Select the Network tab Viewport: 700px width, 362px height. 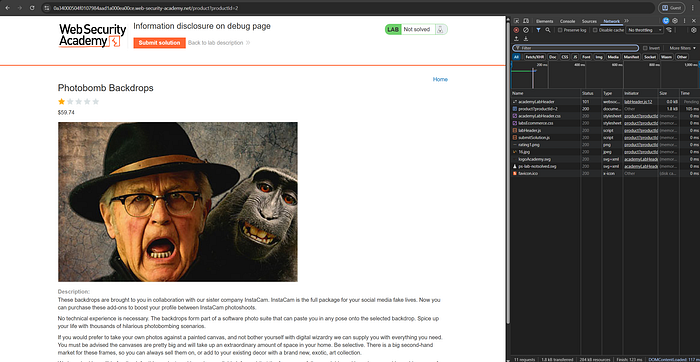click(x=611, y=21)
